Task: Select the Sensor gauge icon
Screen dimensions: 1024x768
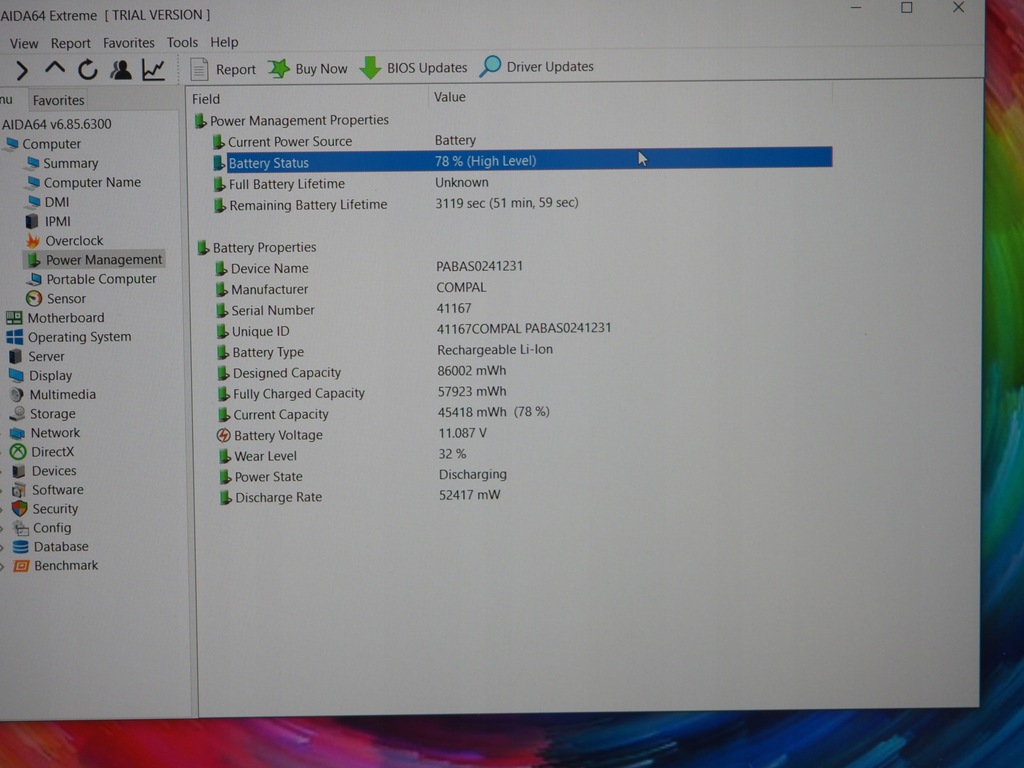Action: (34, 298)
